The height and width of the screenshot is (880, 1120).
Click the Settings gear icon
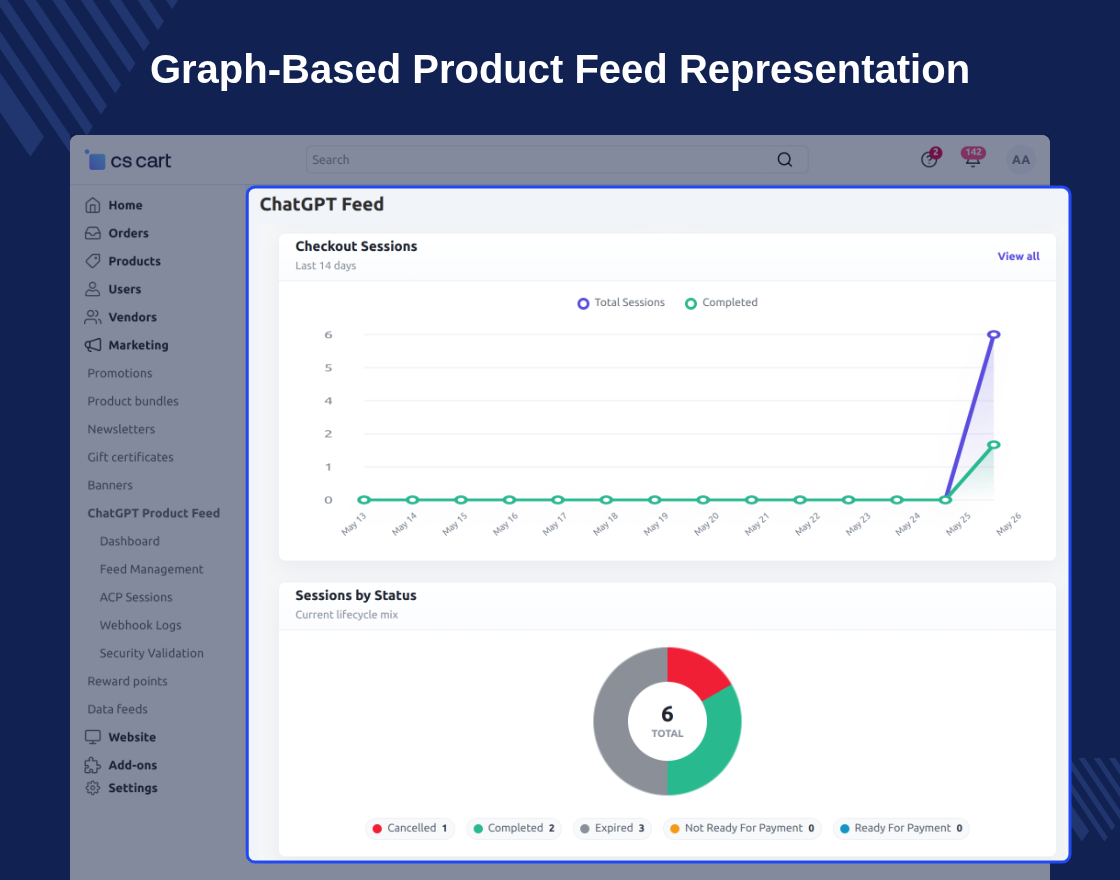pyautogui.click(x=93, y=788)
